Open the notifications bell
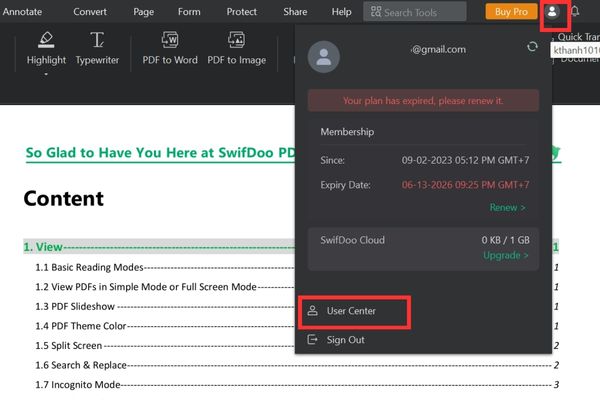 pyautogui.click(x=575, y=11)
